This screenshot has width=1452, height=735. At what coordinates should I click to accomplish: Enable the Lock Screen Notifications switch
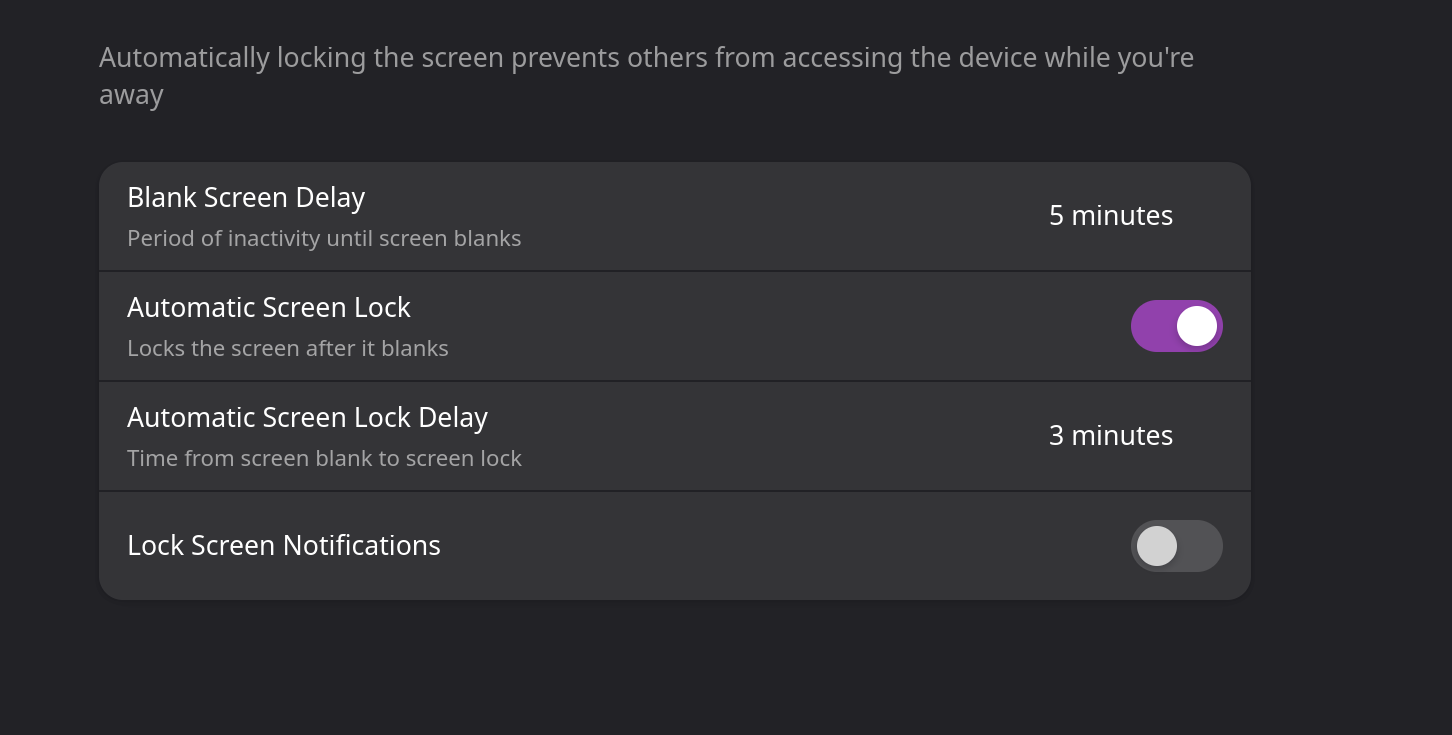click(1176, 546)
